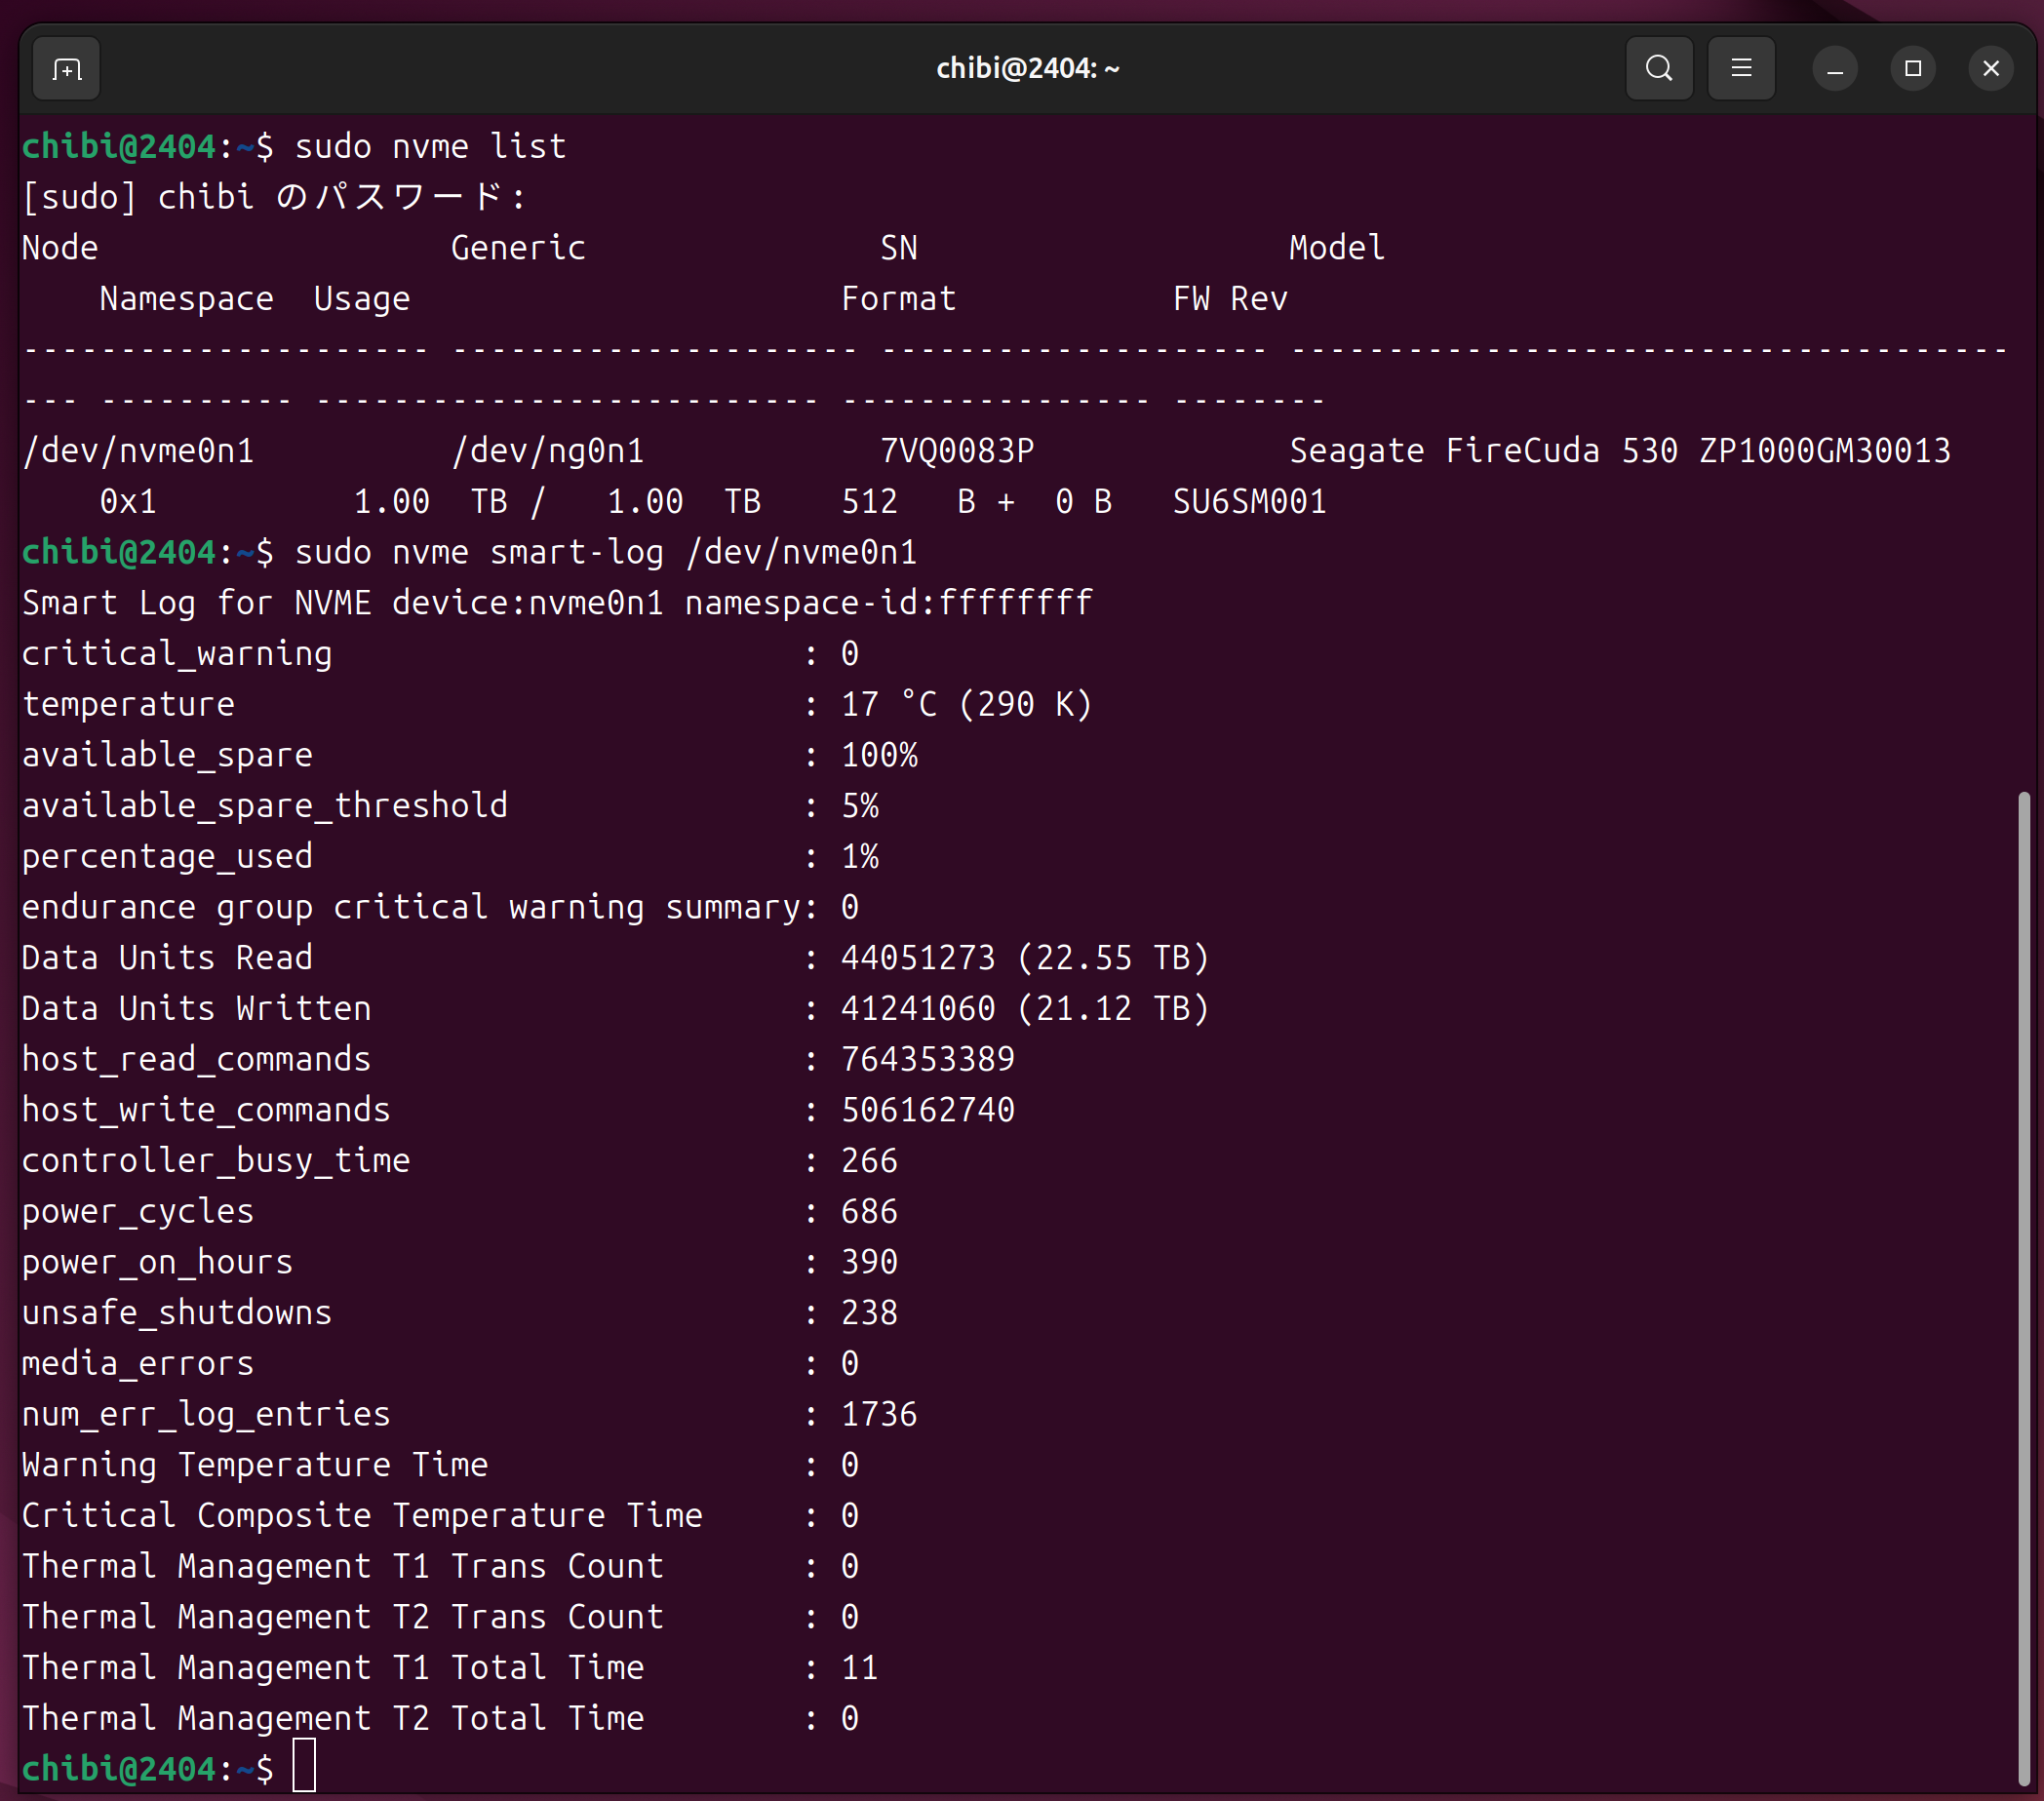
Task: Open the hamburger main menu
Action: tap(1740, 69)
